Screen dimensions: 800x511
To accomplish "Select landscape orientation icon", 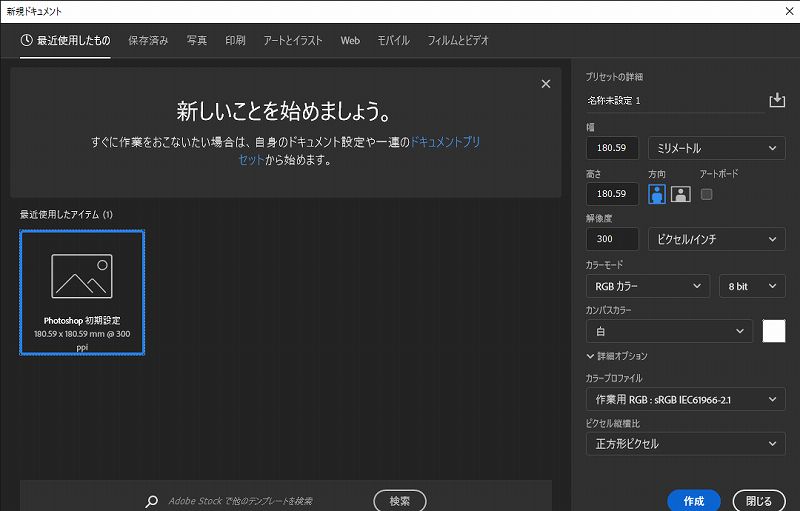I will pyautogui.click(x=681, y=194).
